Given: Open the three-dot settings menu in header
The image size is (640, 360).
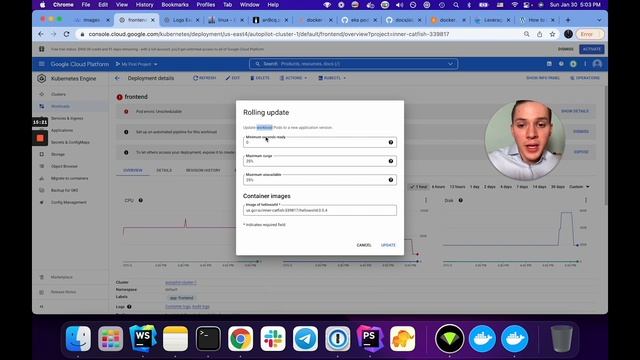Looking at the screenshot, I should click(585, 64).
